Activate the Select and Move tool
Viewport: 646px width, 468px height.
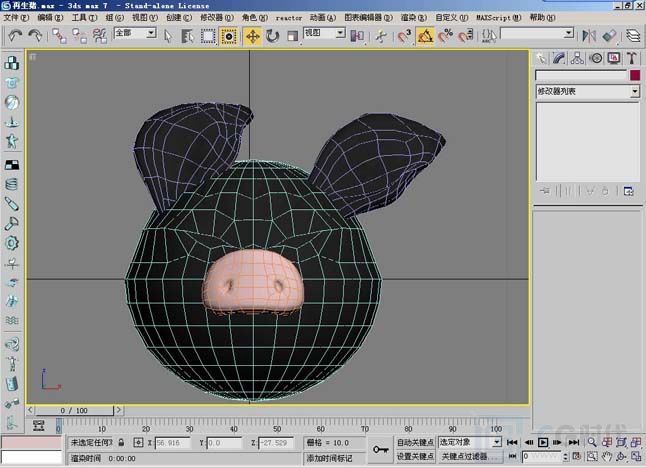(253, 36)
